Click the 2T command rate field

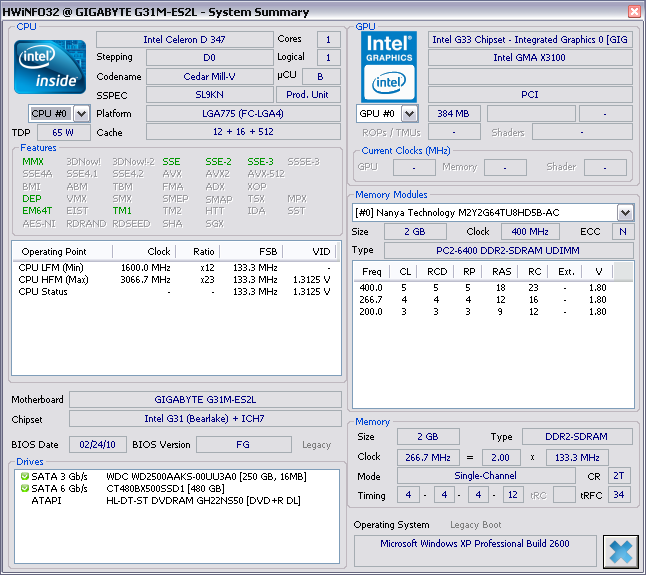coord(619,476)
